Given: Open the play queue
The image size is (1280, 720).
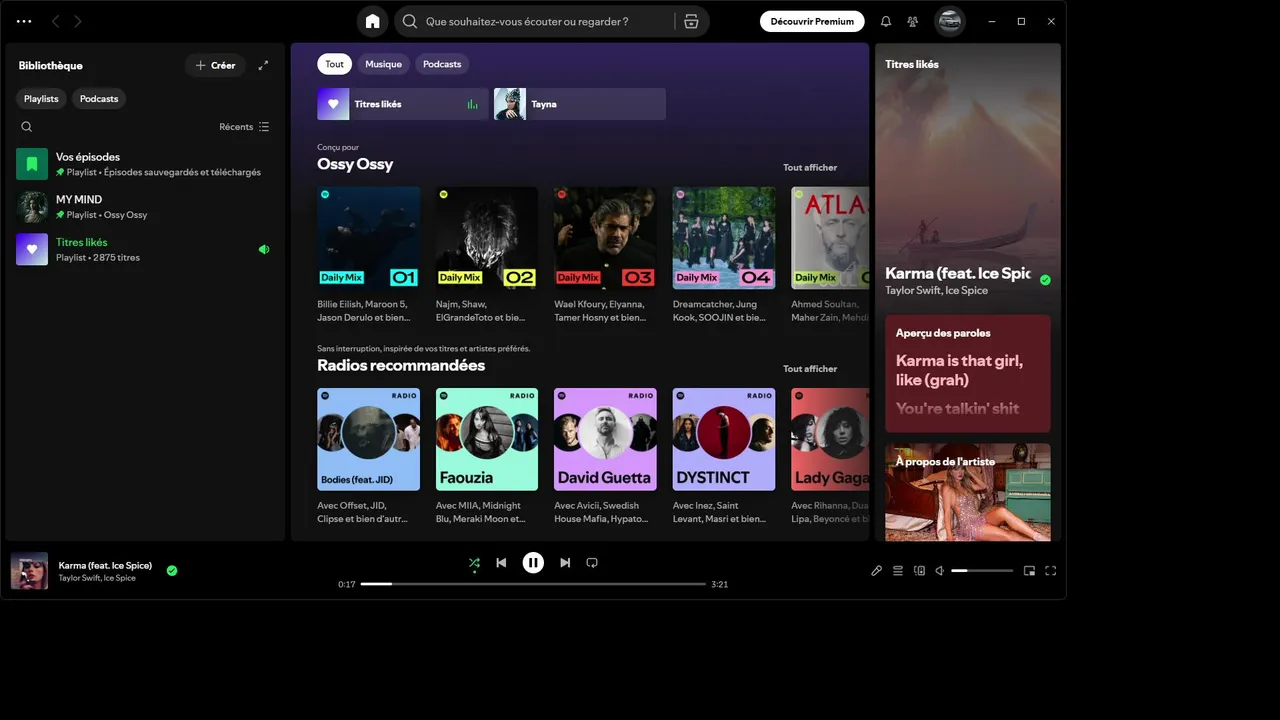Looking at the screenshot, I should pos(898,571).
